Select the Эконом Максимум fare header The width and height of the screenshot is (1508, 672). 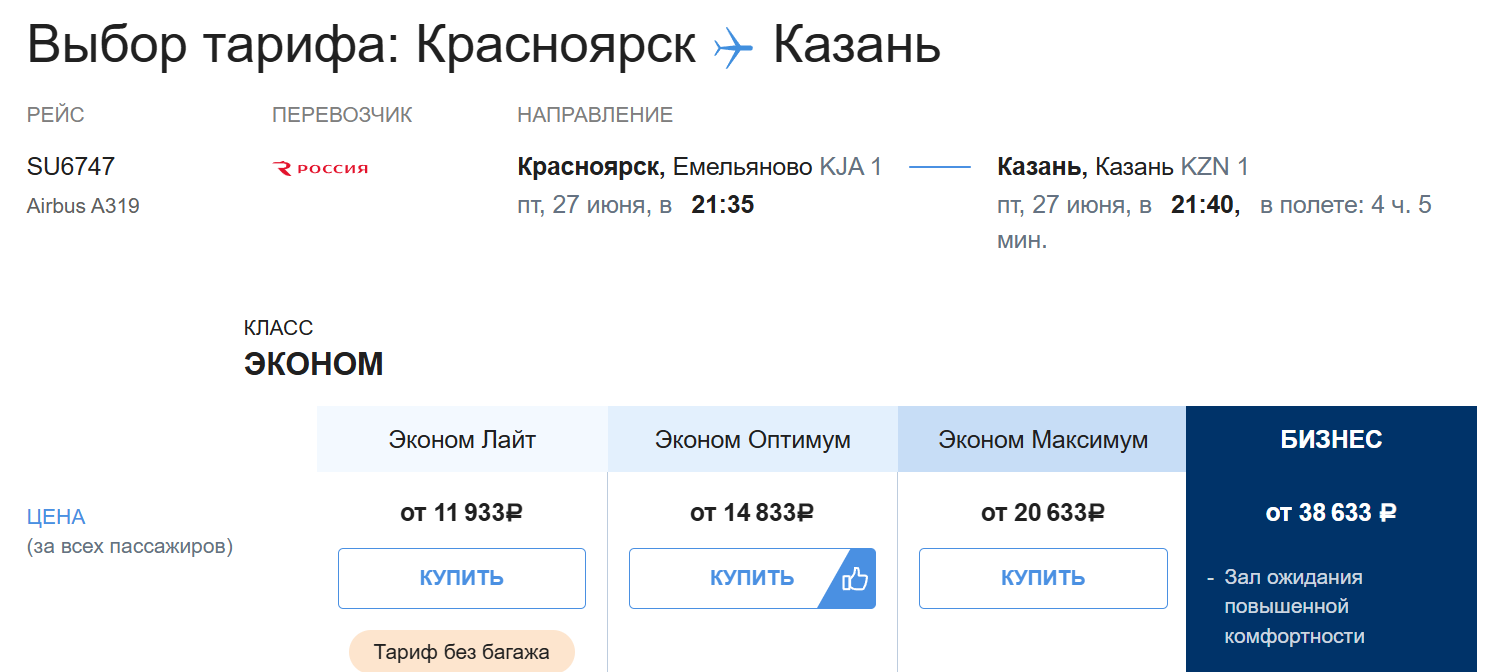[1042, 440]
